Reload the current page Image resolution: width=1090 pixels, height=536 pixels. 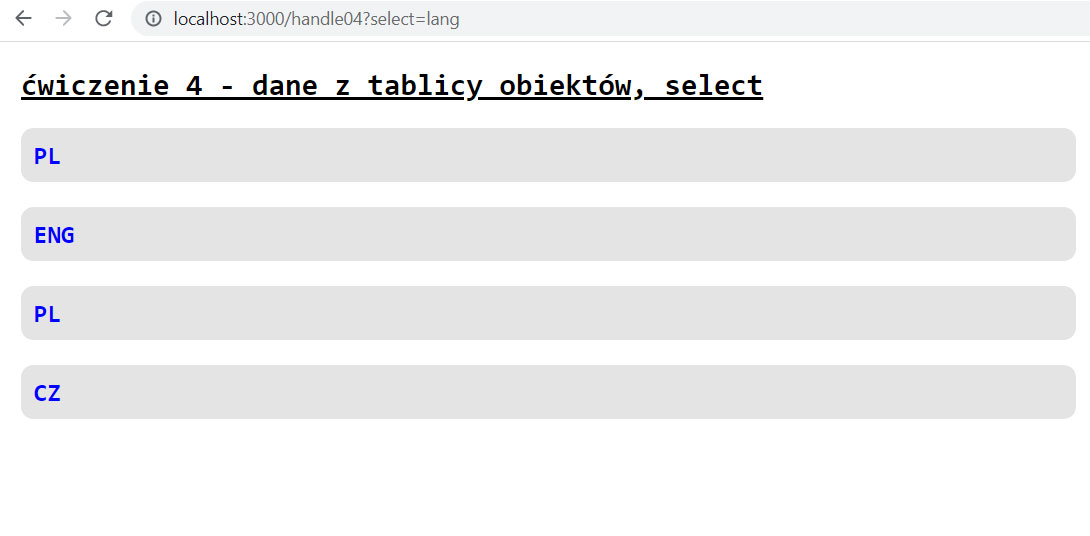click(x=103, y=19)
